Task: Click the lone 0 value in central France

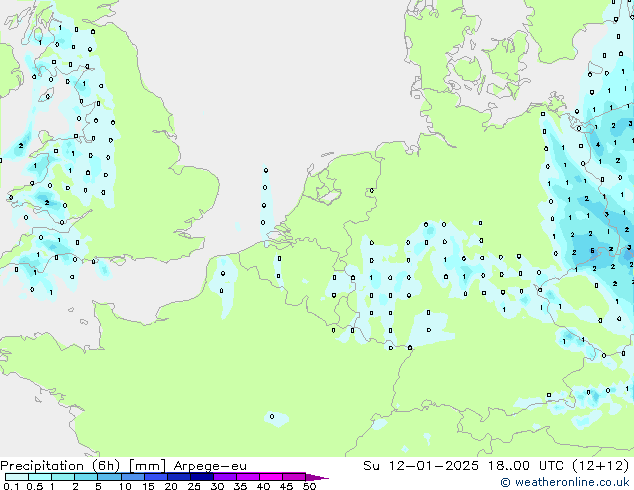Action: [x=272, y=416]
